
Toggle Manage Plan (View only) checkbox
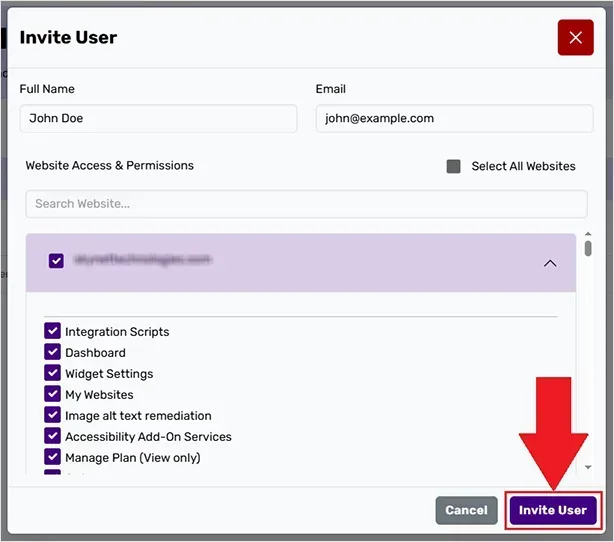pyautogui.click(x=53, y=457)
